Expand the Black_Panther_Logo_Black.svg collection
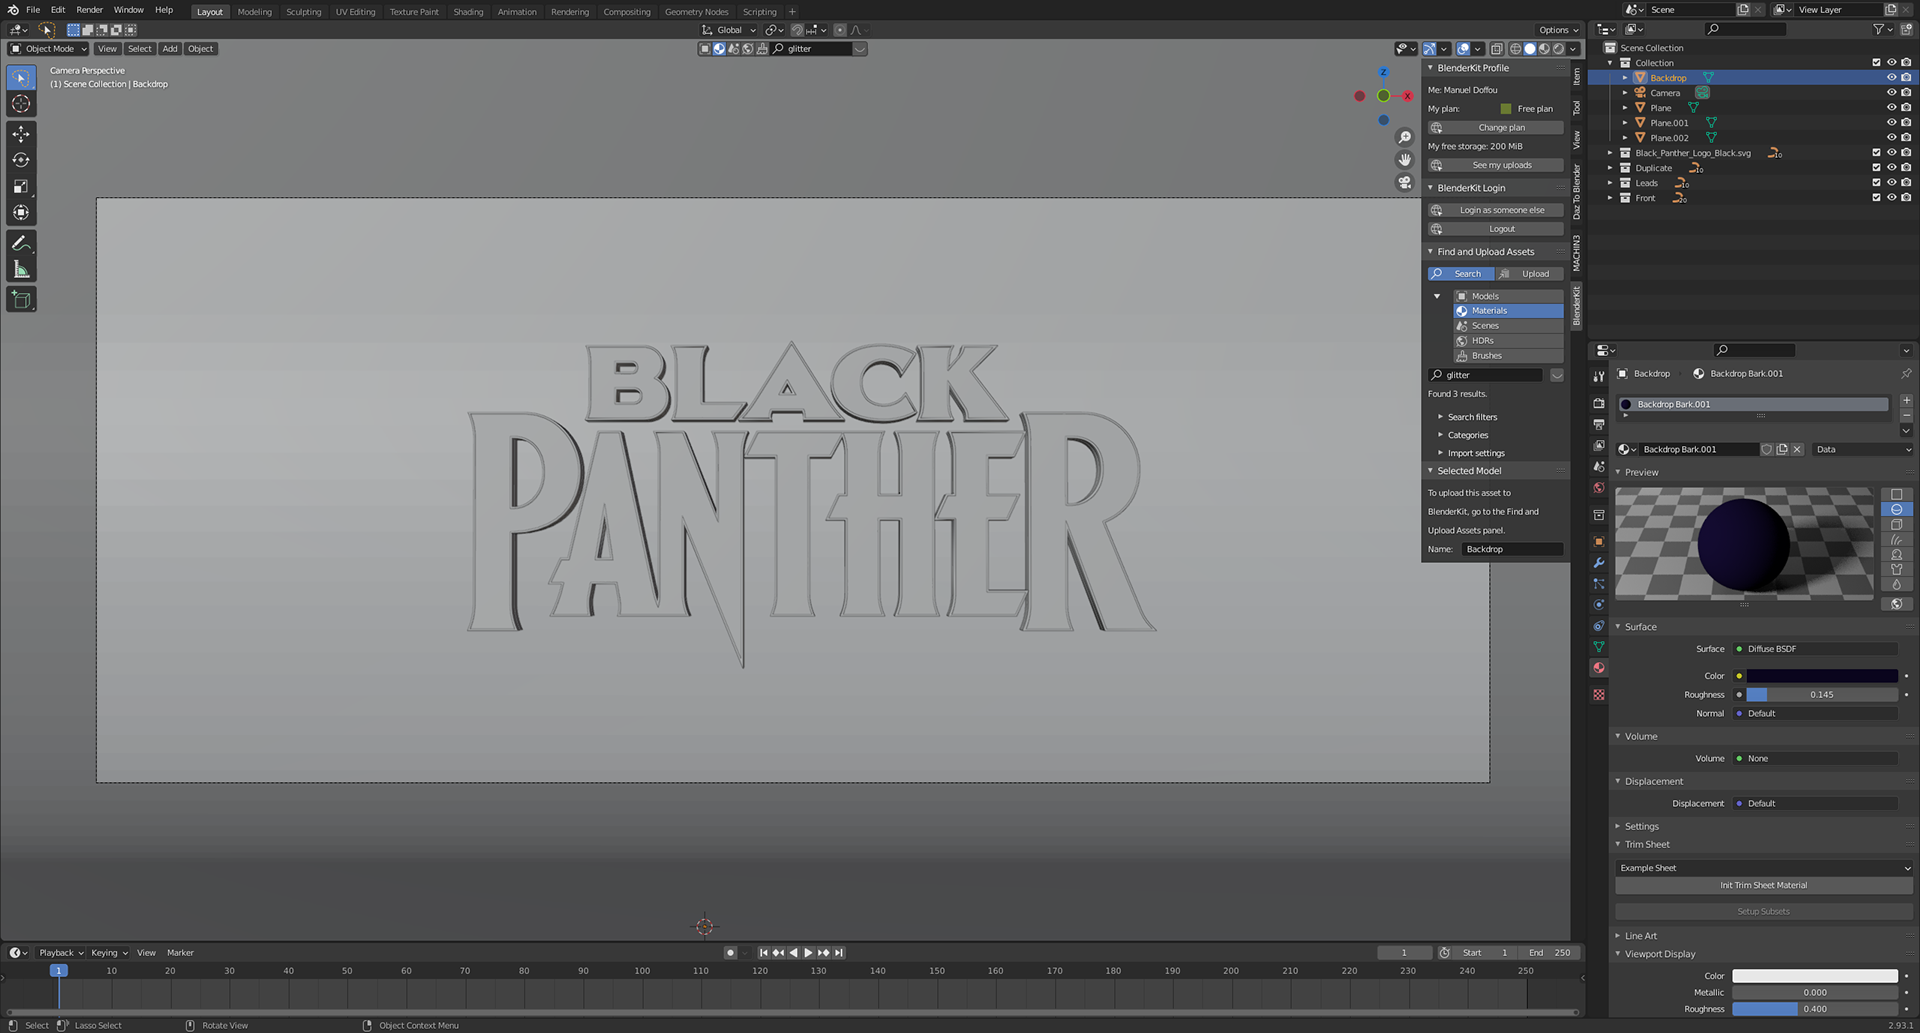1920x1033 pixels. pos(1610,153)
